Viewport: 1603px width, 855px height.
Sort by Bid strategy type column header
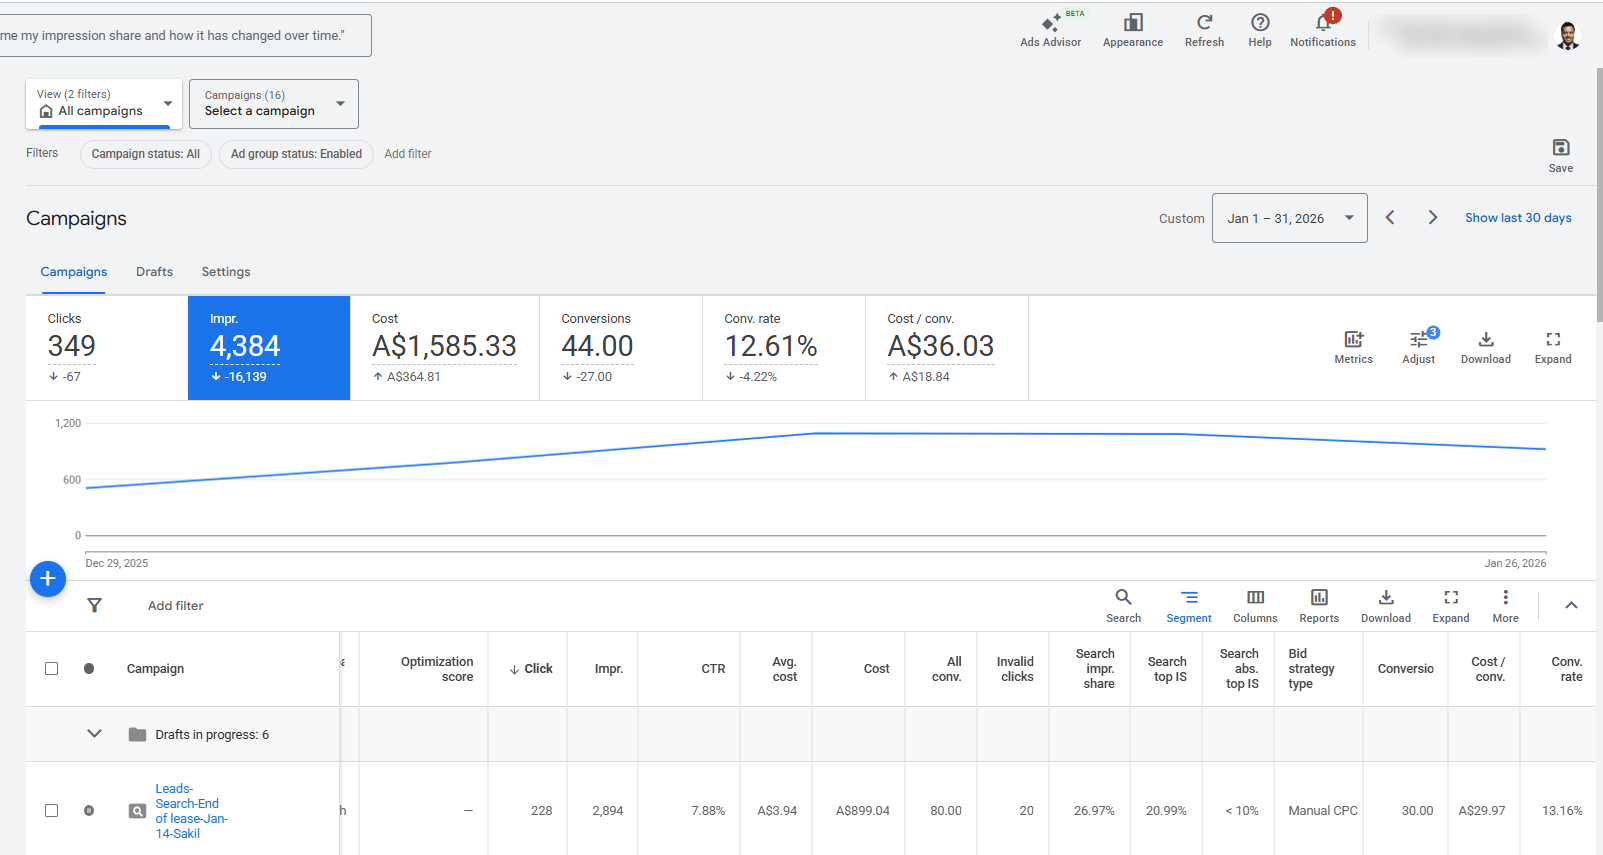[x=1311, y=669]
